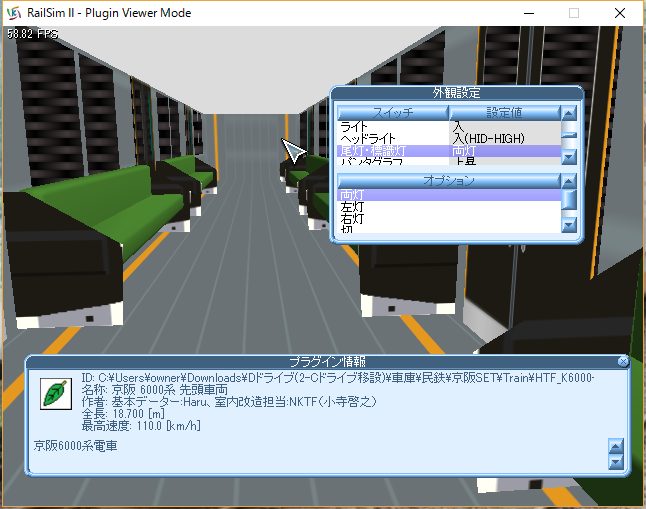This screenshot has height=509, width=646.
Task: Select the 尾灯・標識灯 switch row
Action: pos(449,151)
